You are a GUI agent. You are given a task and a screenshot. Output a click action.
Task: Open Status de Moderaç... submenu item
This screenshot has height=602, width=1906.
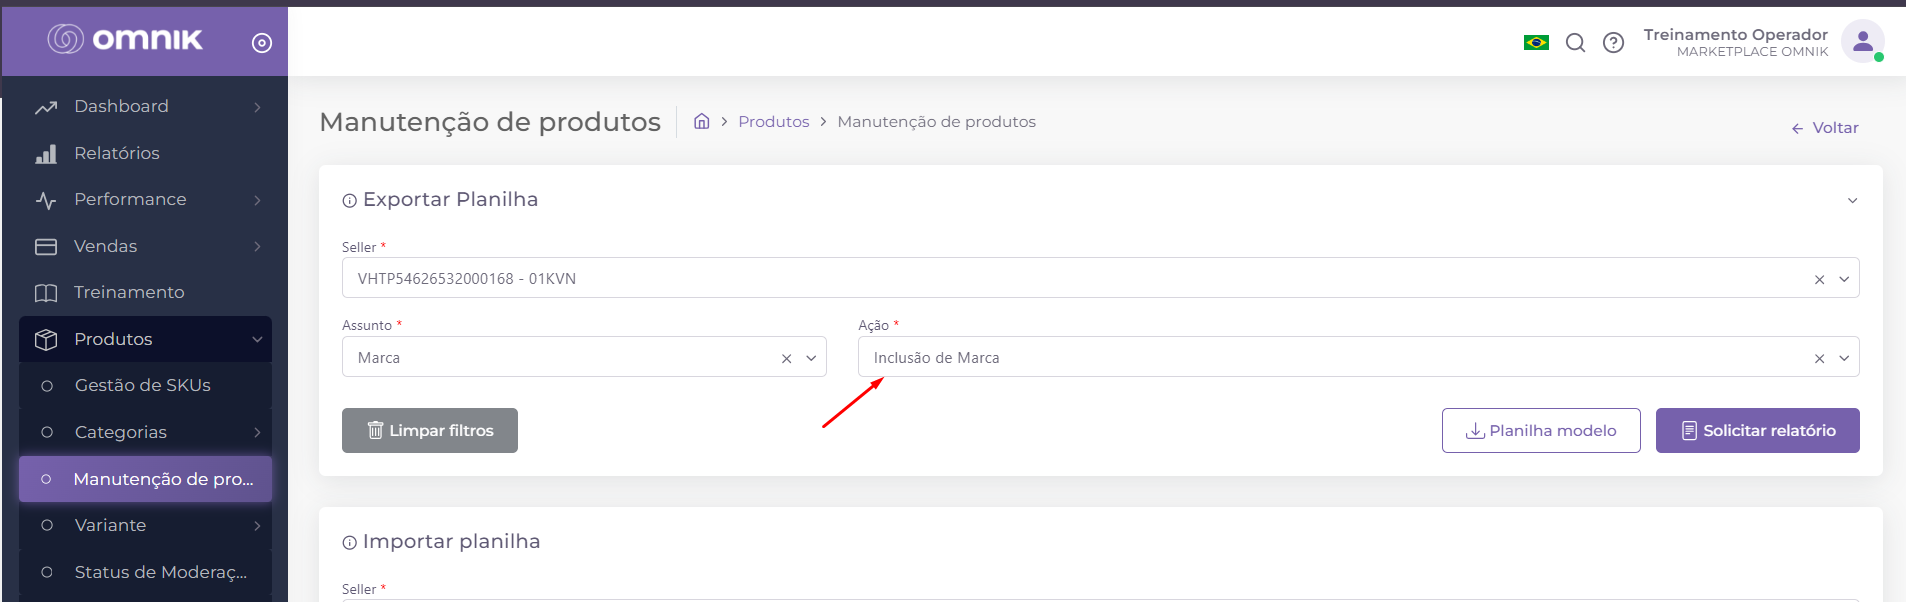tap(145, 572)
